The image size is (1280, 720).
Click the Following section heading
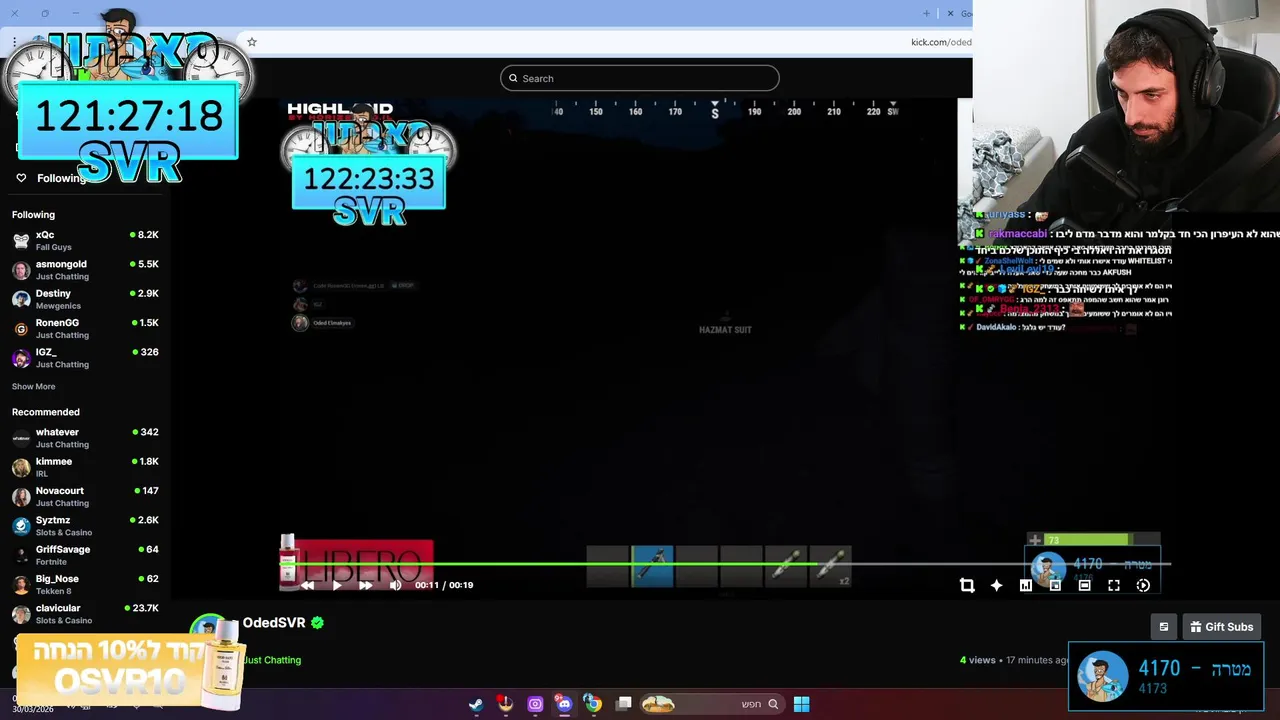33,215
